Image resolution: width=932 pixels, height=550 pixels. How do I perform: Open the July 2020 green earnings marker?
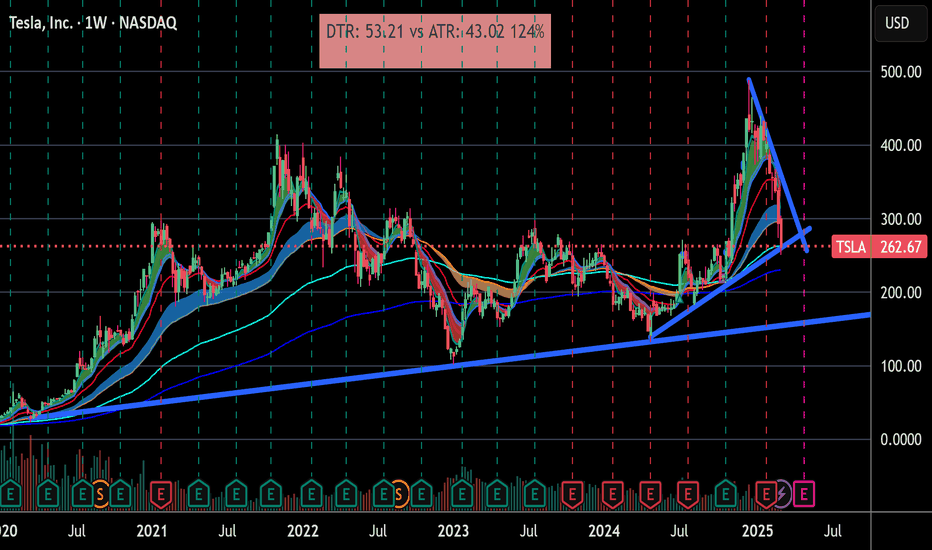pyautogui.click(x=83, y=494)
